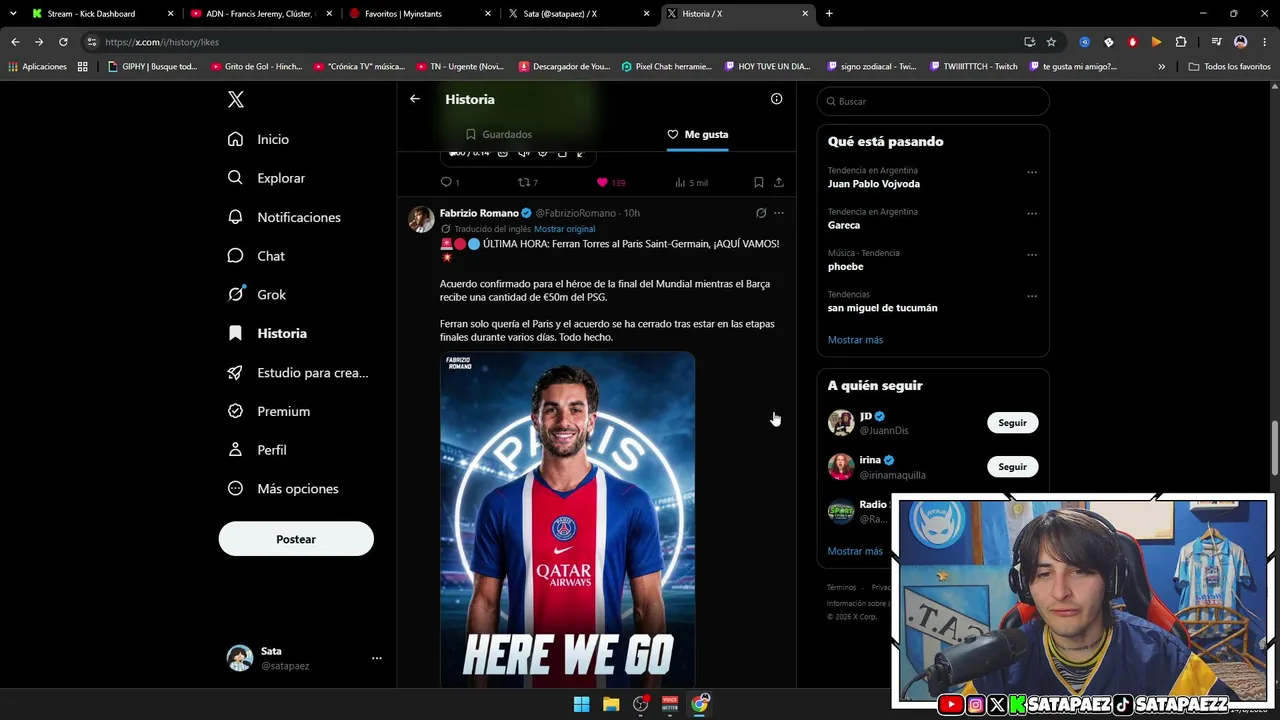This screenshot has width=1280, height=720.
Task: Click Mostrar más under trends
Action: point(855,340)
